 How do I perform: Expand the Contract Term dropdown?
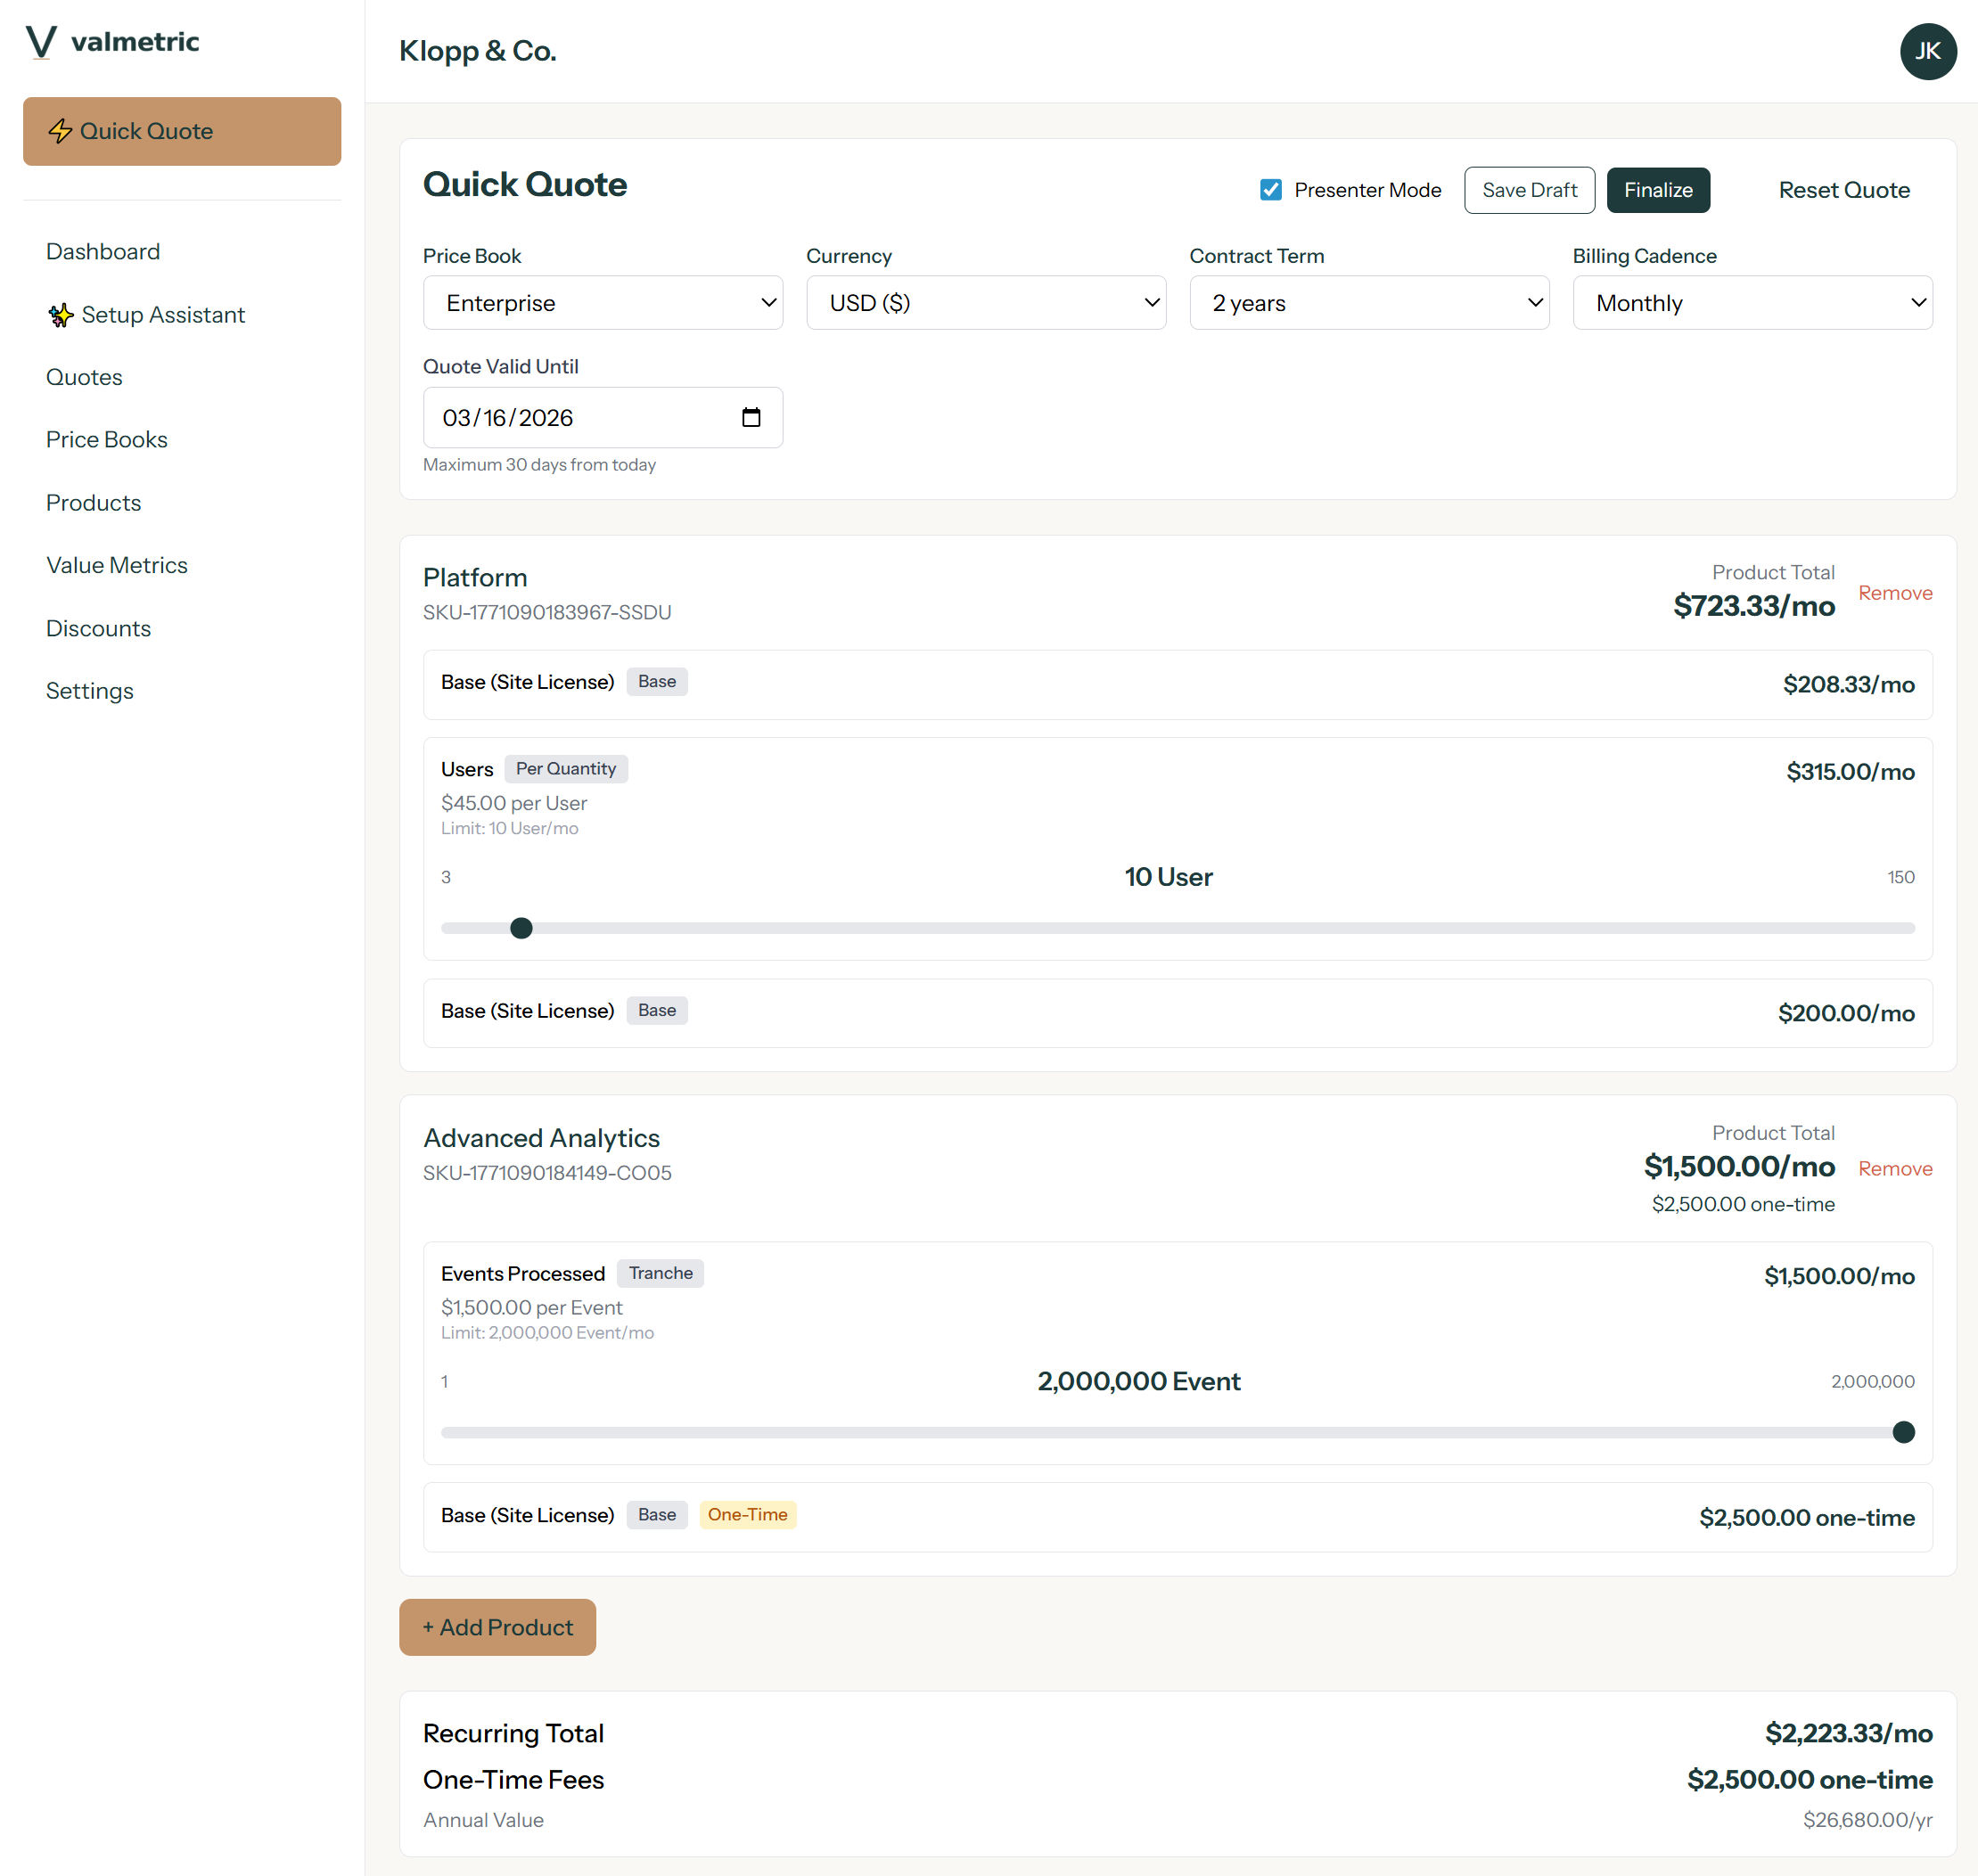coord(1369,302)
